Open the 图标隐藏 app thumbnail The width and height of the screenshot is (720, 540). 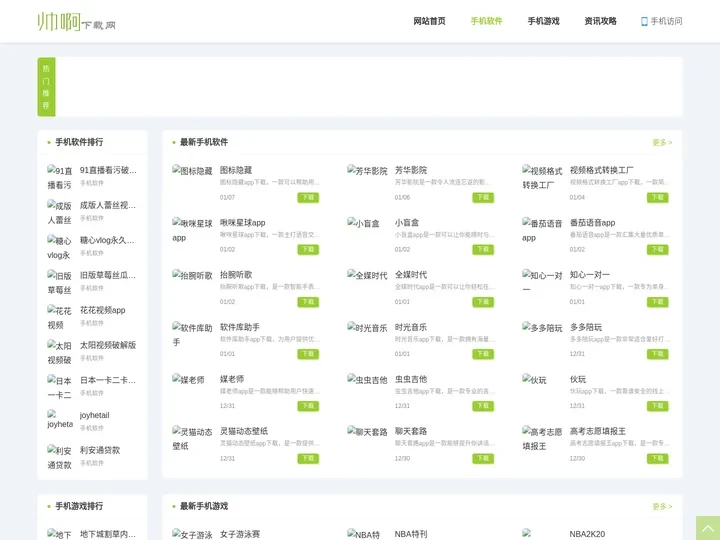pyautogui.click(x=192, y=171)
